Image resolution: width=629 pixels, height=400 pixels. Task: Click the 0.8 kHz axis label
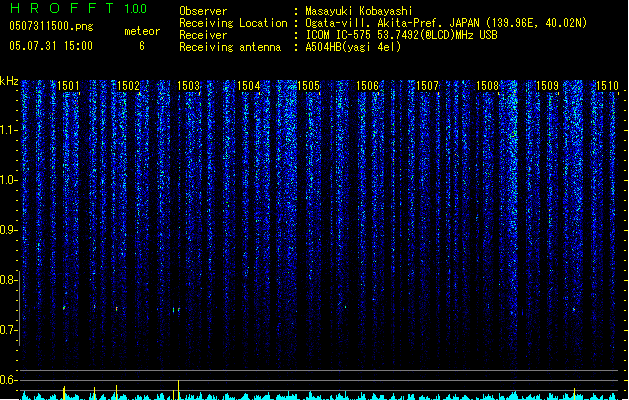8,280
